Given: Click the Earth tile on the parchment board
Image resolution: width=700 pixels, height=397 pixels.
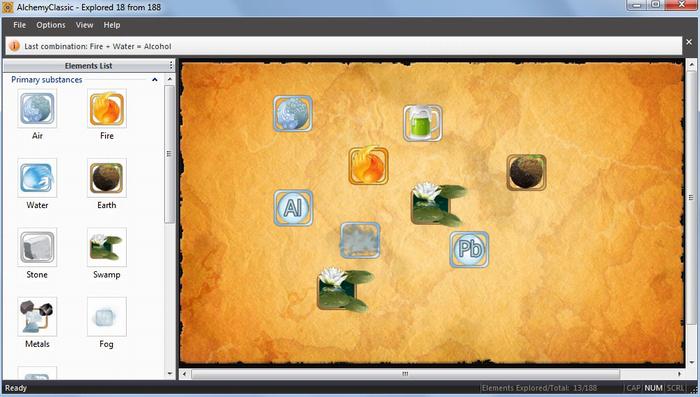Looking at the screenshot, I should (x=526, y=172).
